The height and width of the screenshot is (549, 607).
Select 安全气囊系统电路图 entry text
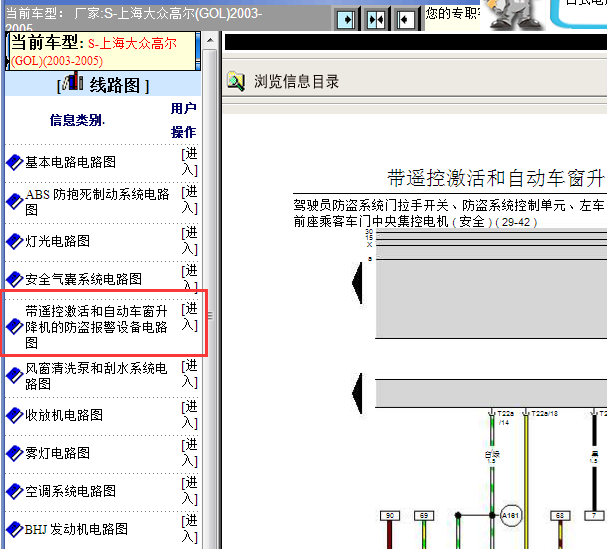(83, 279)
